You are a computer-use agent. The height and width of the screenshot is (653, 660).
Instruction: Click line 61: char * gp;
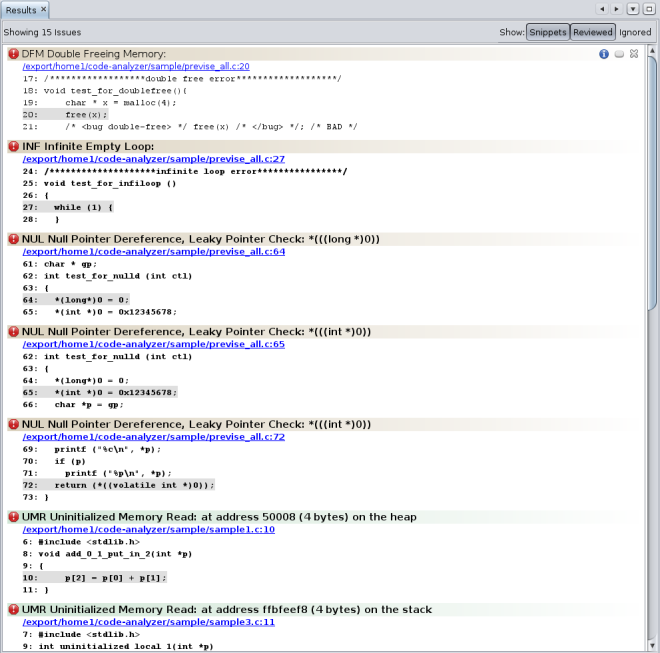tap(60, 264)
